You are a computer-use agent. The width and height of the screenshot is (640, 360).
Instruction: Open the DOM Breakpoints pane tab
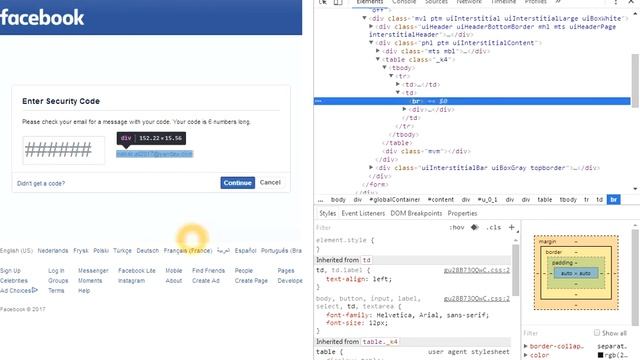pyautogui.click(x=416, y=213)
